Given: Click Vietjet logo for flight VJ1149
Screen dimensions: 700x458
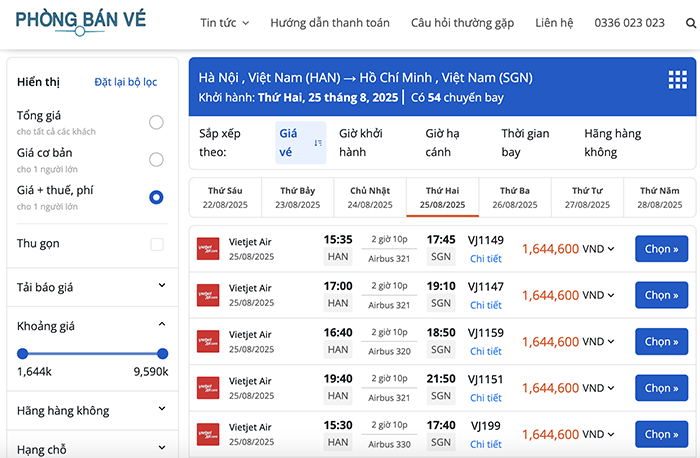Looking at the screenshot, I should coord(208,248).
